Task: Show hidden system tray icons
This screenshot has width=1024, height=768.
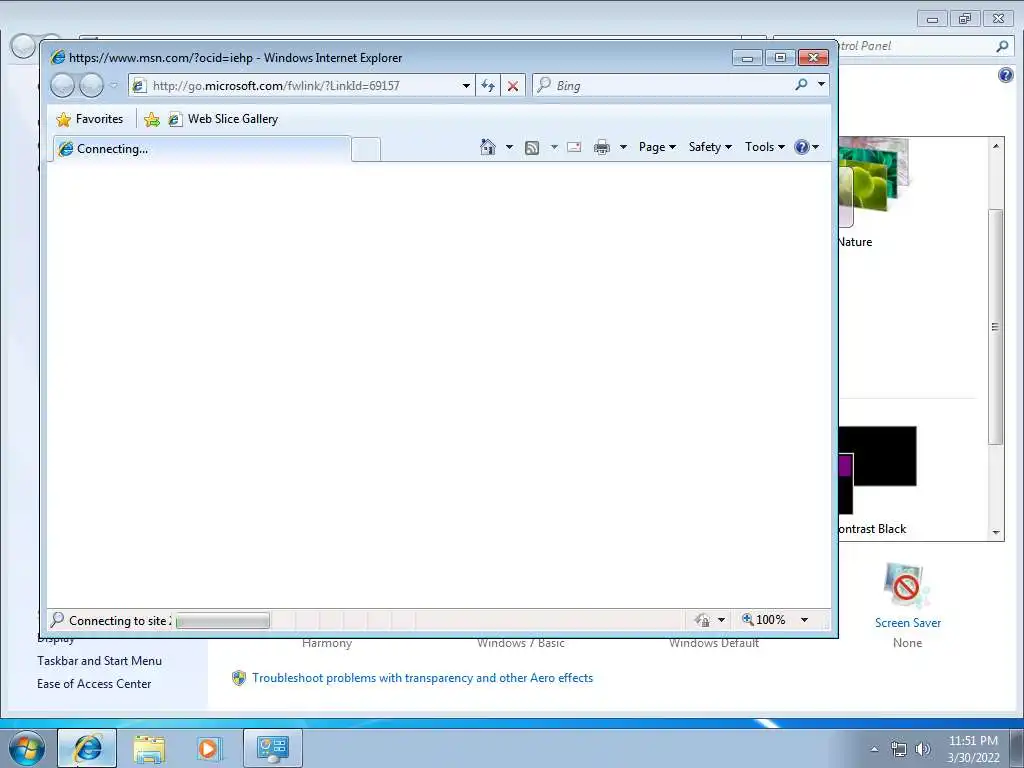Action: point(874,749)
